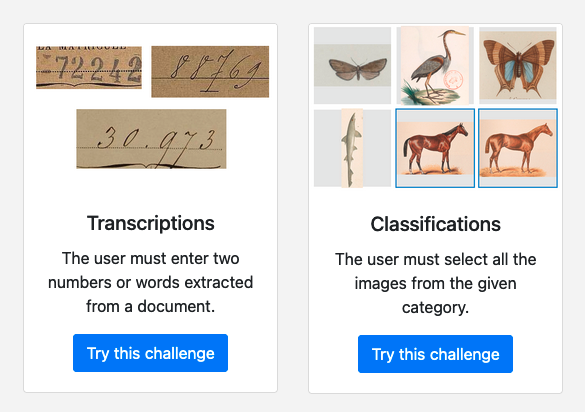Select the gray moth image
The image size is (585, 412).
[x=353, y=65]
